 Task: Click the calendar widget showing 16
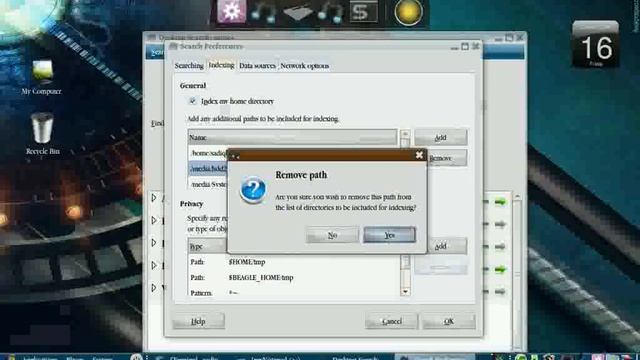point(596,44)
